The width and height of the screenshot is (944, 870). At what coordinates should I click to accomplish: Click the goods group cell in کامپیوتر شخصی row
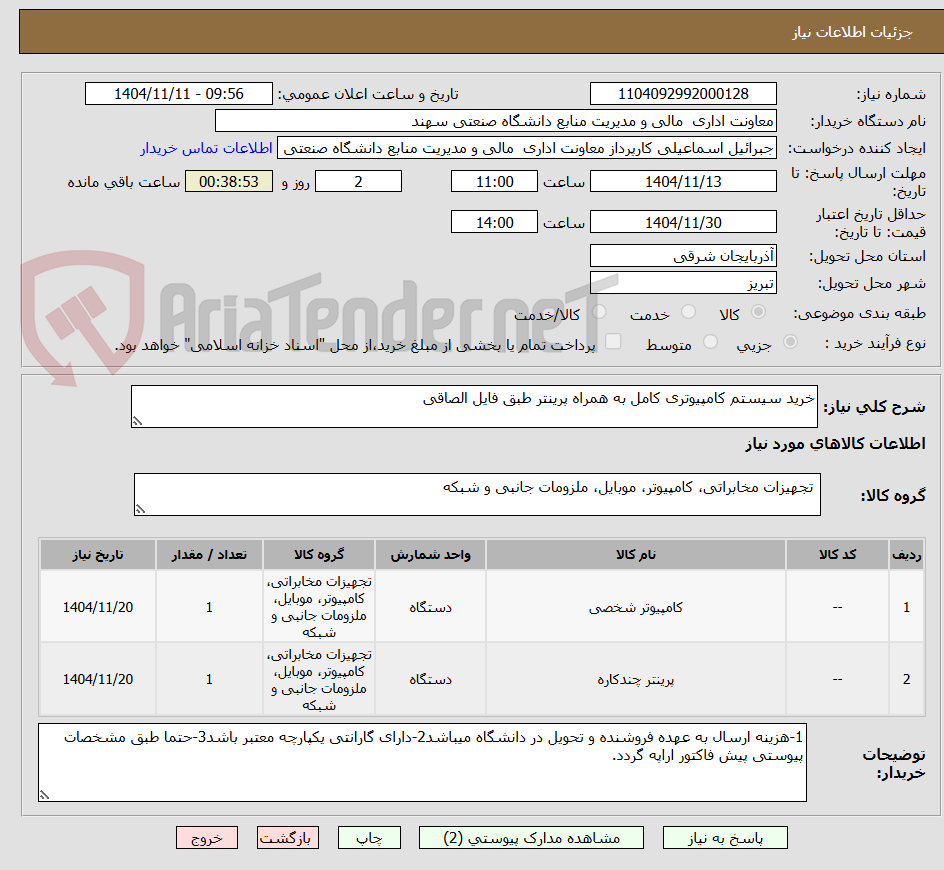[318, 607]
